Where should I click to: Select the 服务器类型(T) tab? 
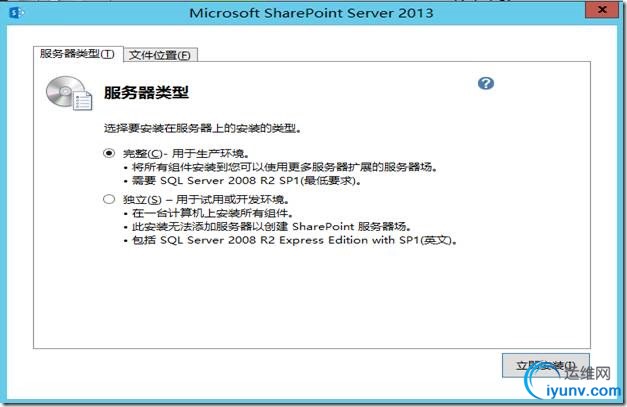point(78,54)
